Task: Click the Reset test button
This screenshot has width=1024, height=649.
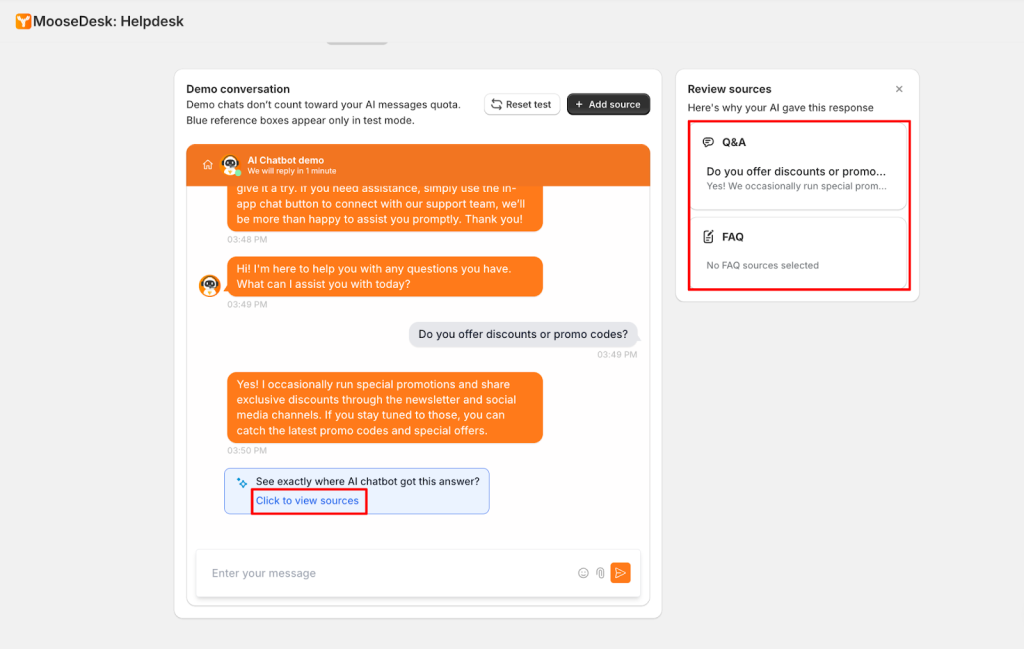Action: [x=521, y=104]
